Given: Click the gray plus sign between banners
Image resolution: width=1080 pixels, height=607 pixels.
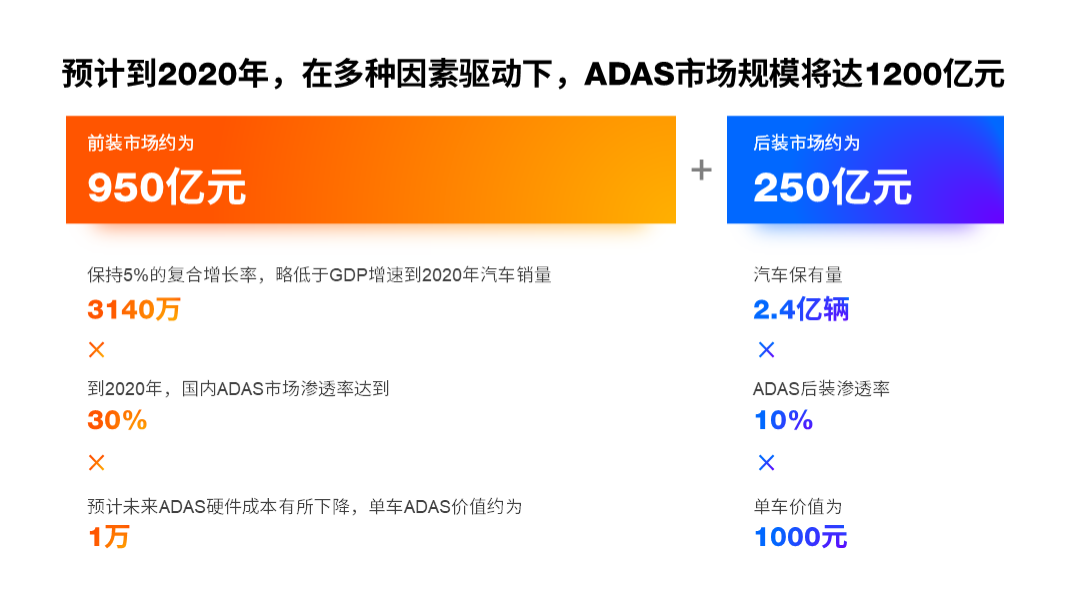Looking at the screenshot, I should click(x=701, y=169).
